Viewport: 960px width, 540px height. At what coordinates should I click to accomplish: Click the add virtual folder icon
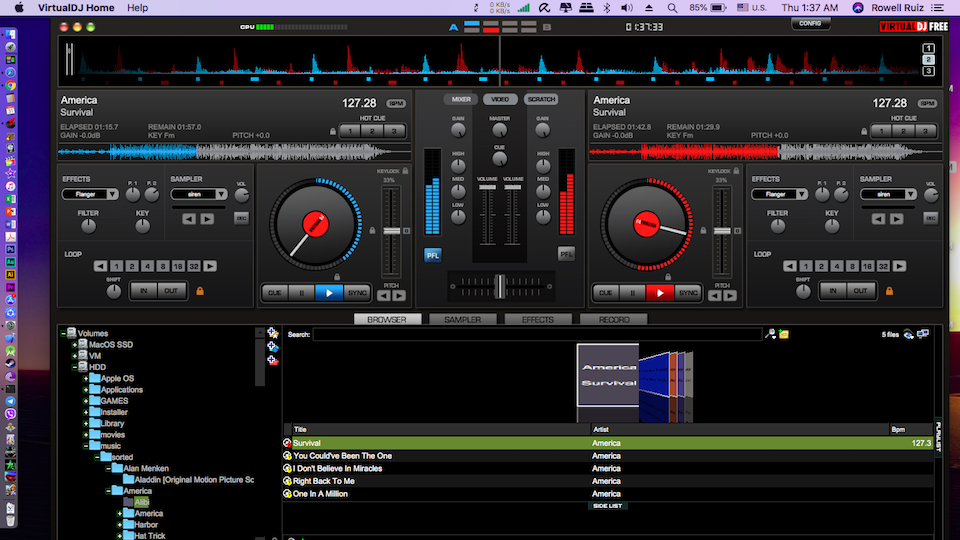point(273,347)
